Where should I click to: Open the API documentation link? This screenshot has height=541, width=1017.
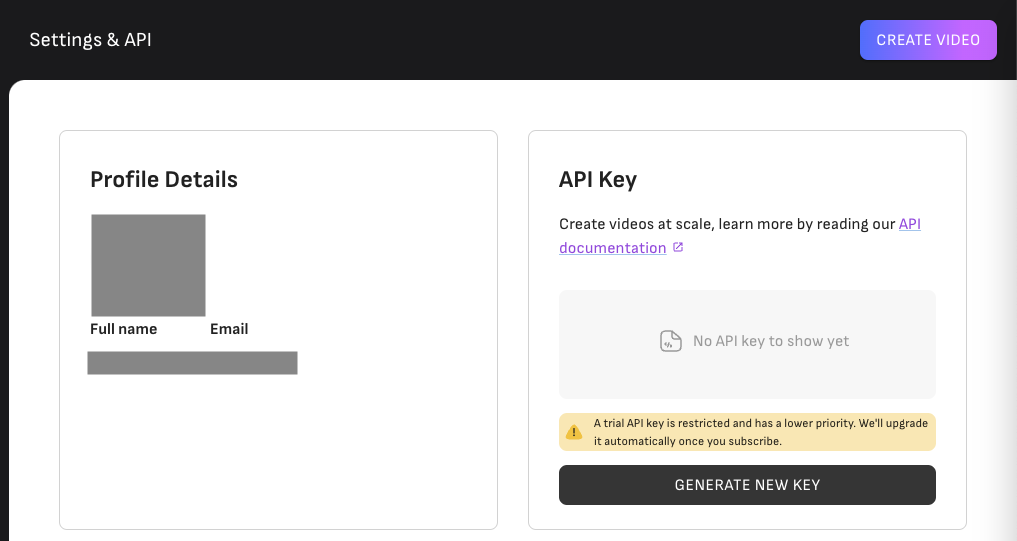click(x=612, y=248)
